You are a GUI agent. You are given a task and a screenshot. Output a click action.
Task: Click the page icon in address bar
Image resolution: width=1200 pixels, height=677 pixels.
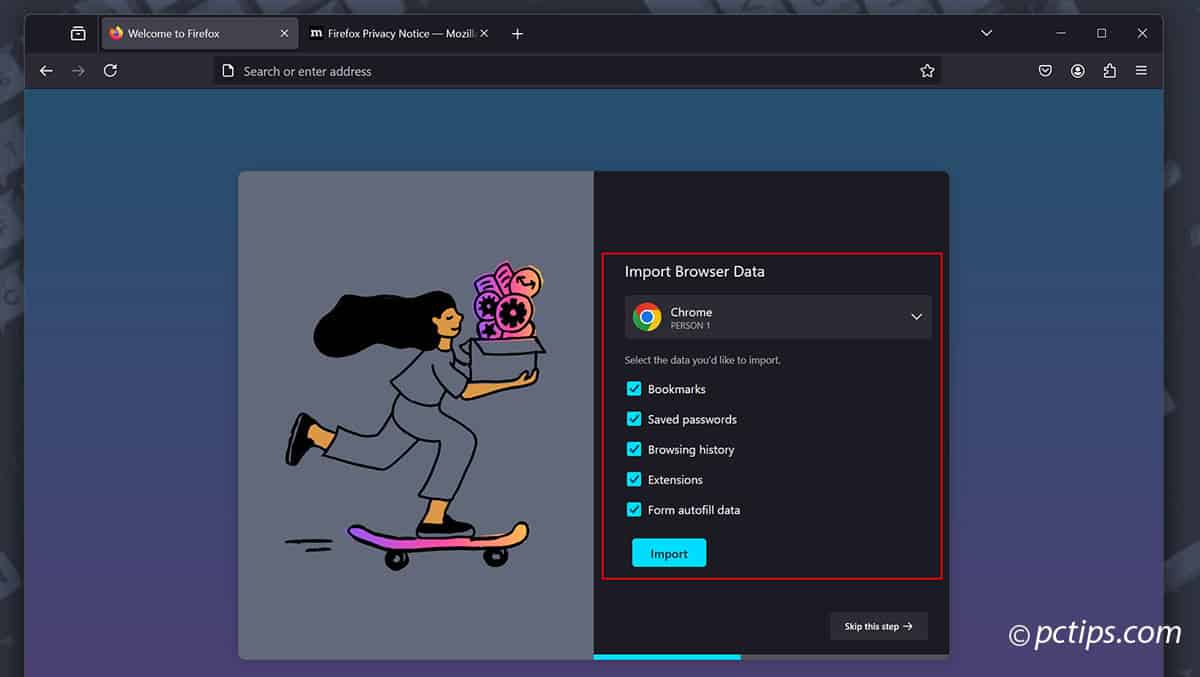[227, 71]
